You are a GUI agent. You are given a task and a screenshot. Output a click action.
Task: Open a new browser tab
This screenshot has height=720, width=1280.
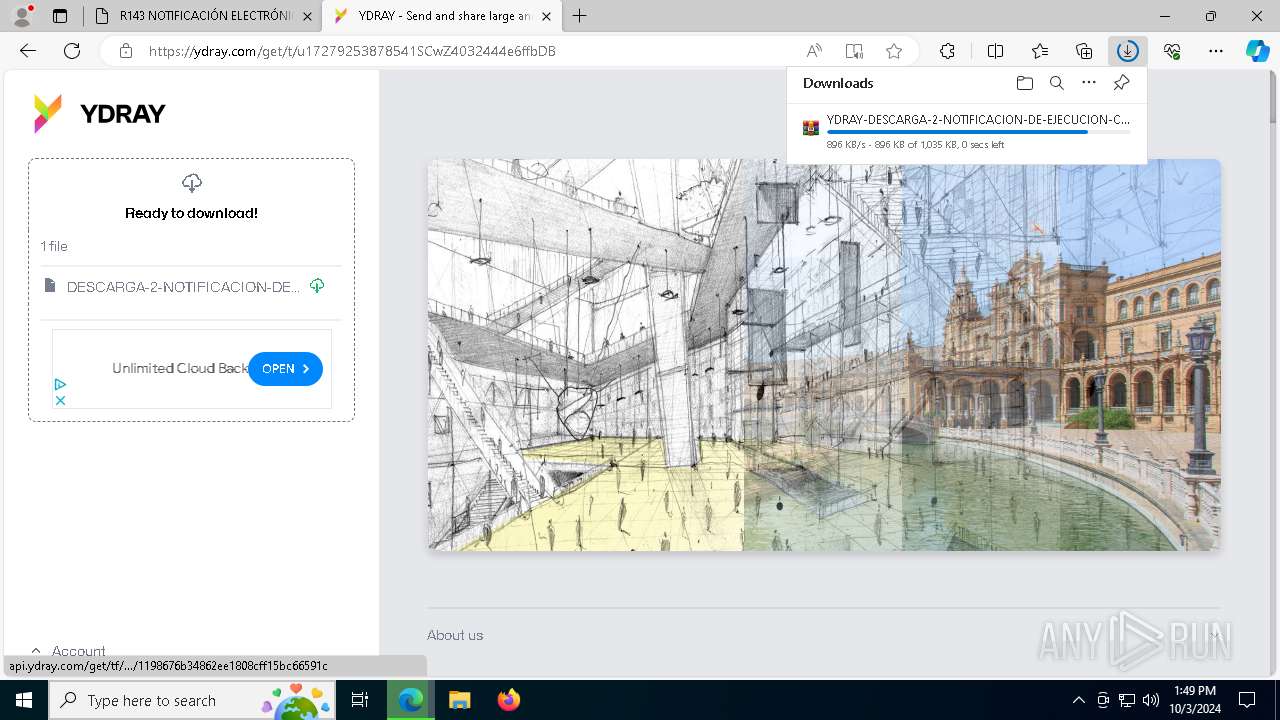pyautogui.click(x=580, y=16)
